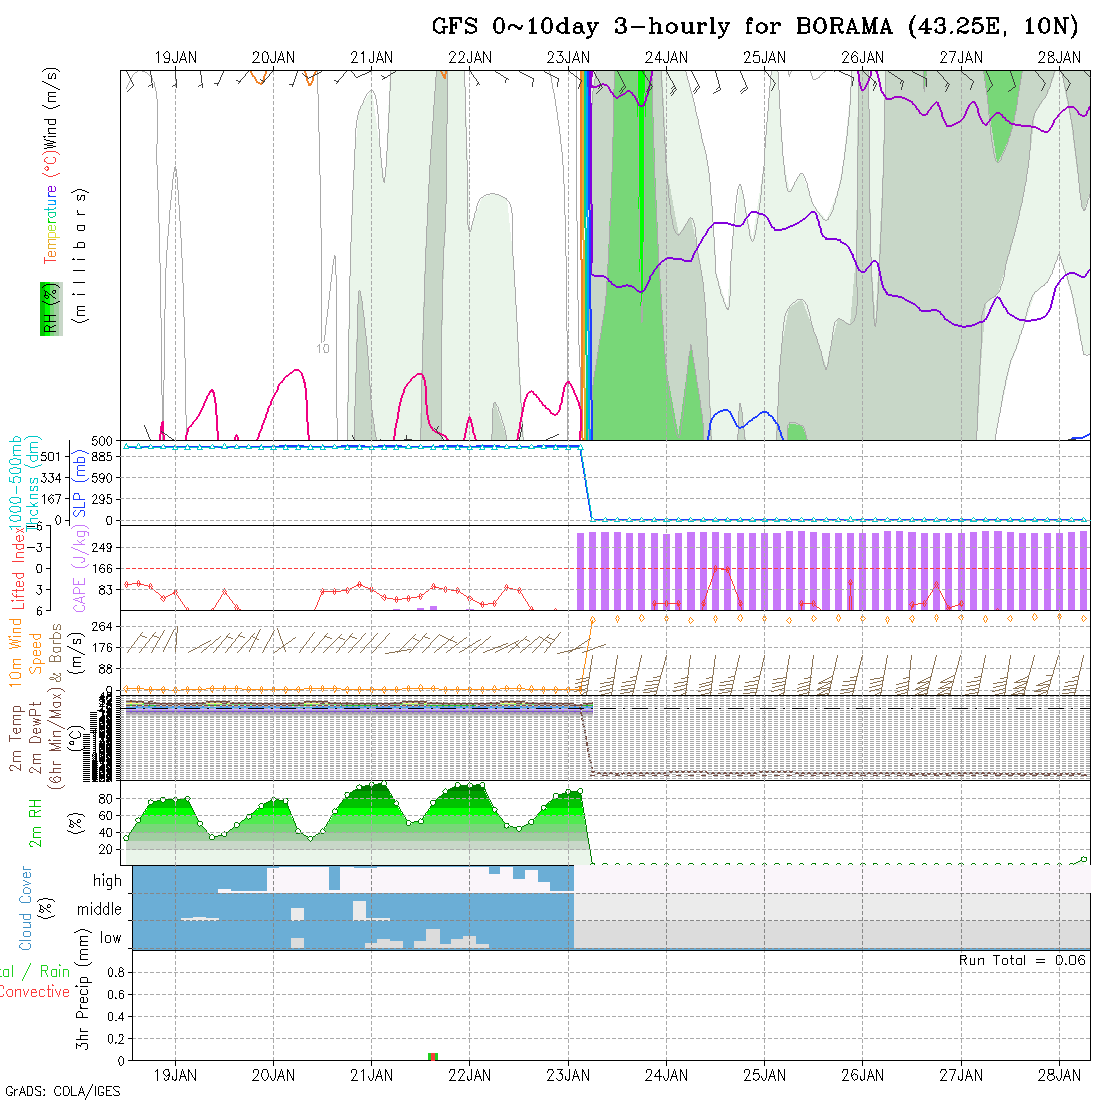Click the red 'Convective' legend text
Viewport: 1100px width, 1100px height.
(34, 991)
